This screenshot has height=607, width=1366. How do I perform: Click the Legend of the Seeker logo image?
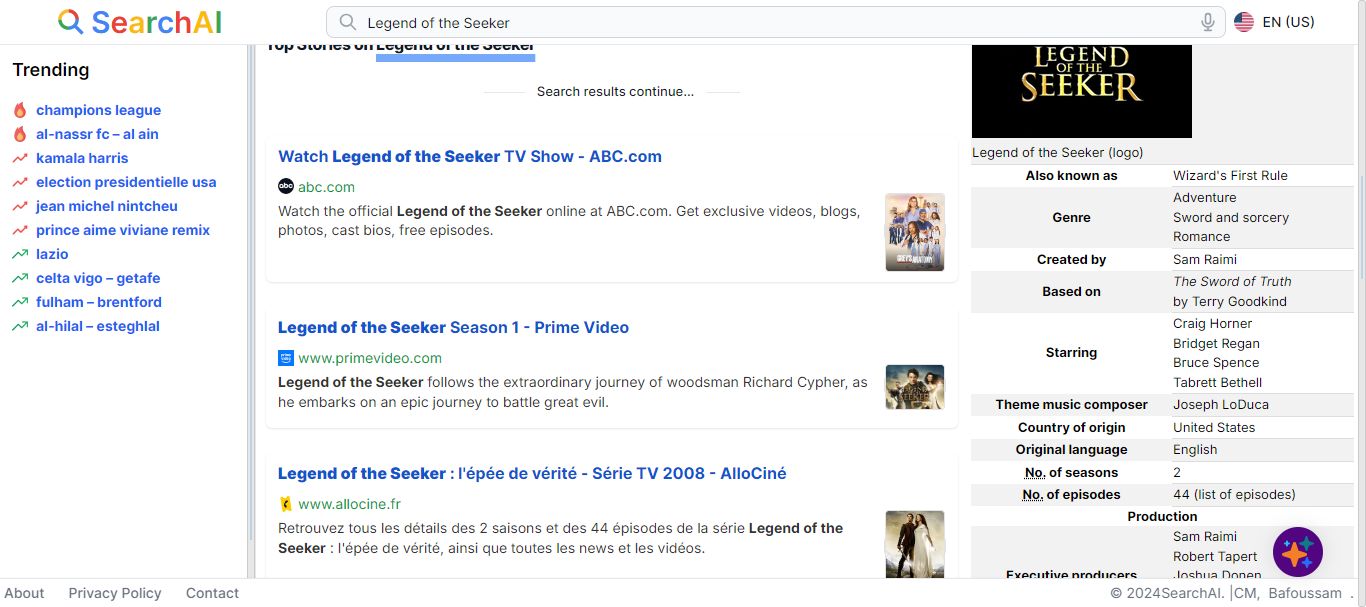click(x=1081, y=90)
